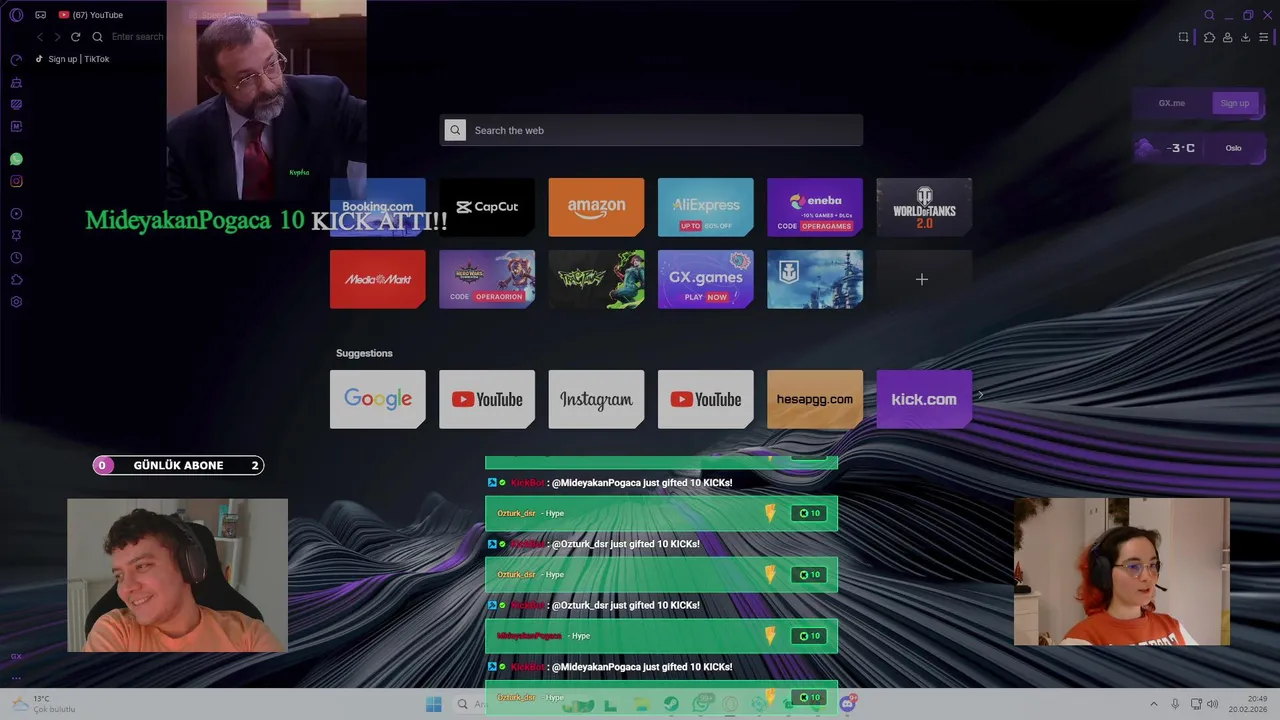Reload the page with the refresh icon
The width and height of the screenshot is (1280, 720).
pos(75,37)
